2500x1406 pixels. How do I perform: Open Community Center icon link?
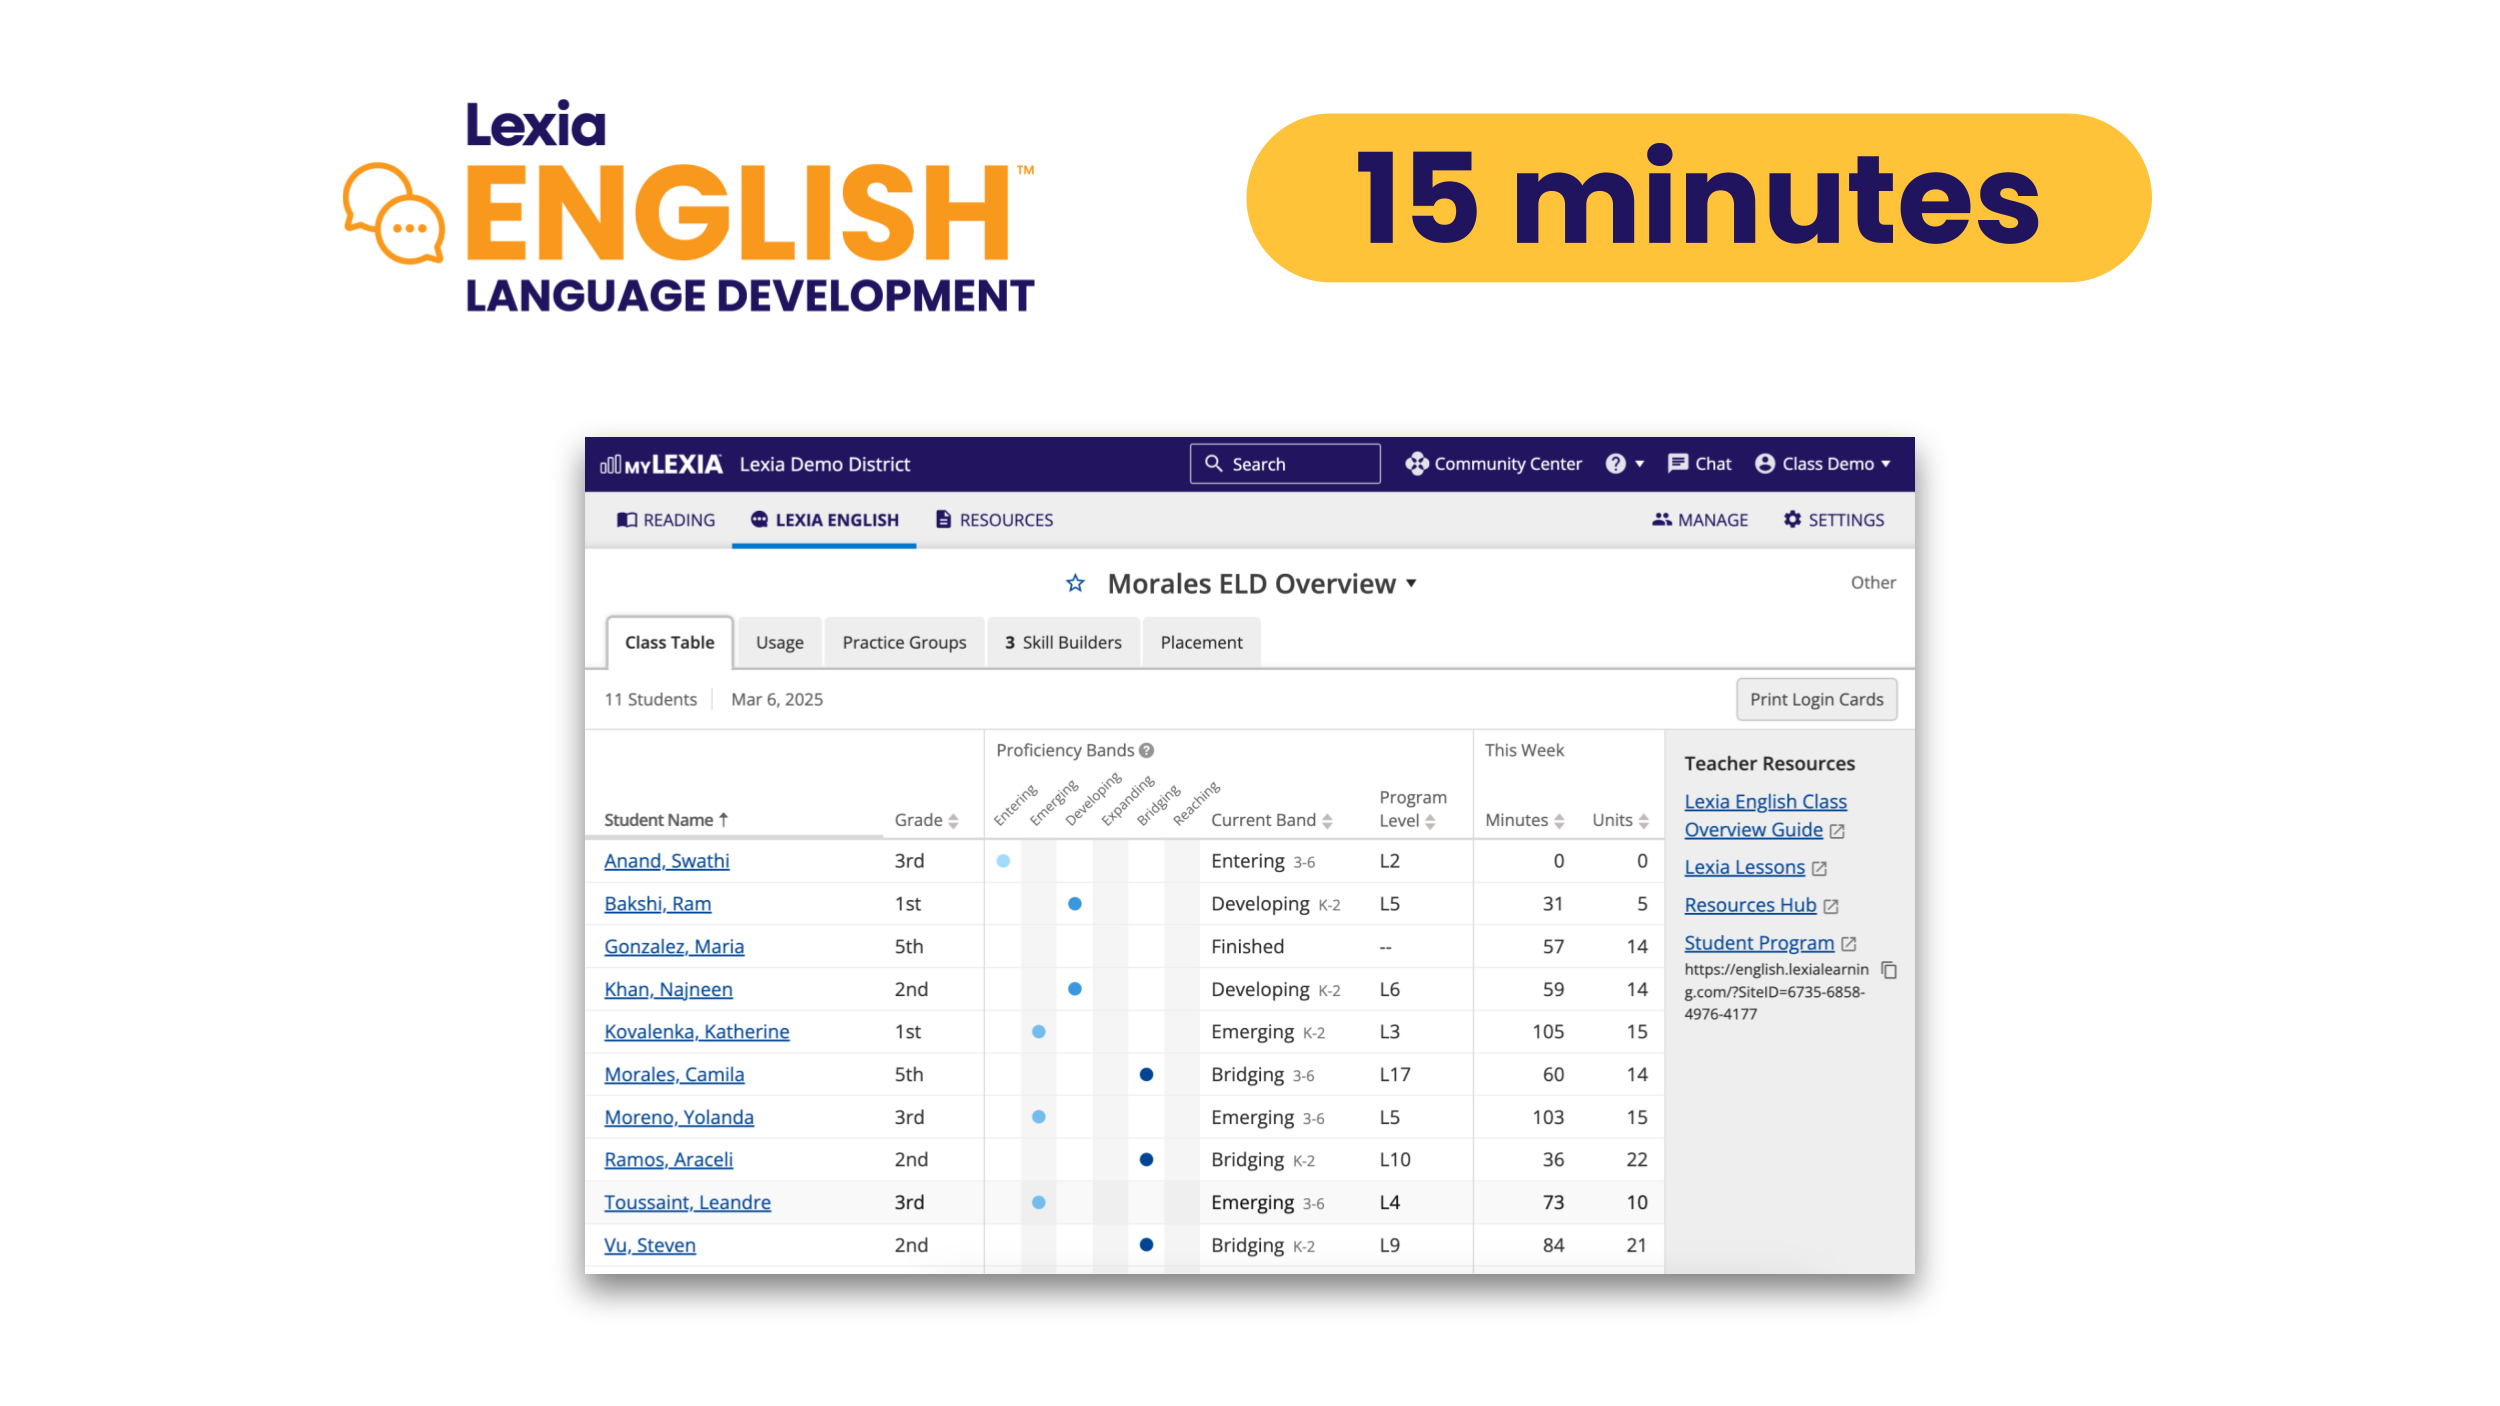1416,464
